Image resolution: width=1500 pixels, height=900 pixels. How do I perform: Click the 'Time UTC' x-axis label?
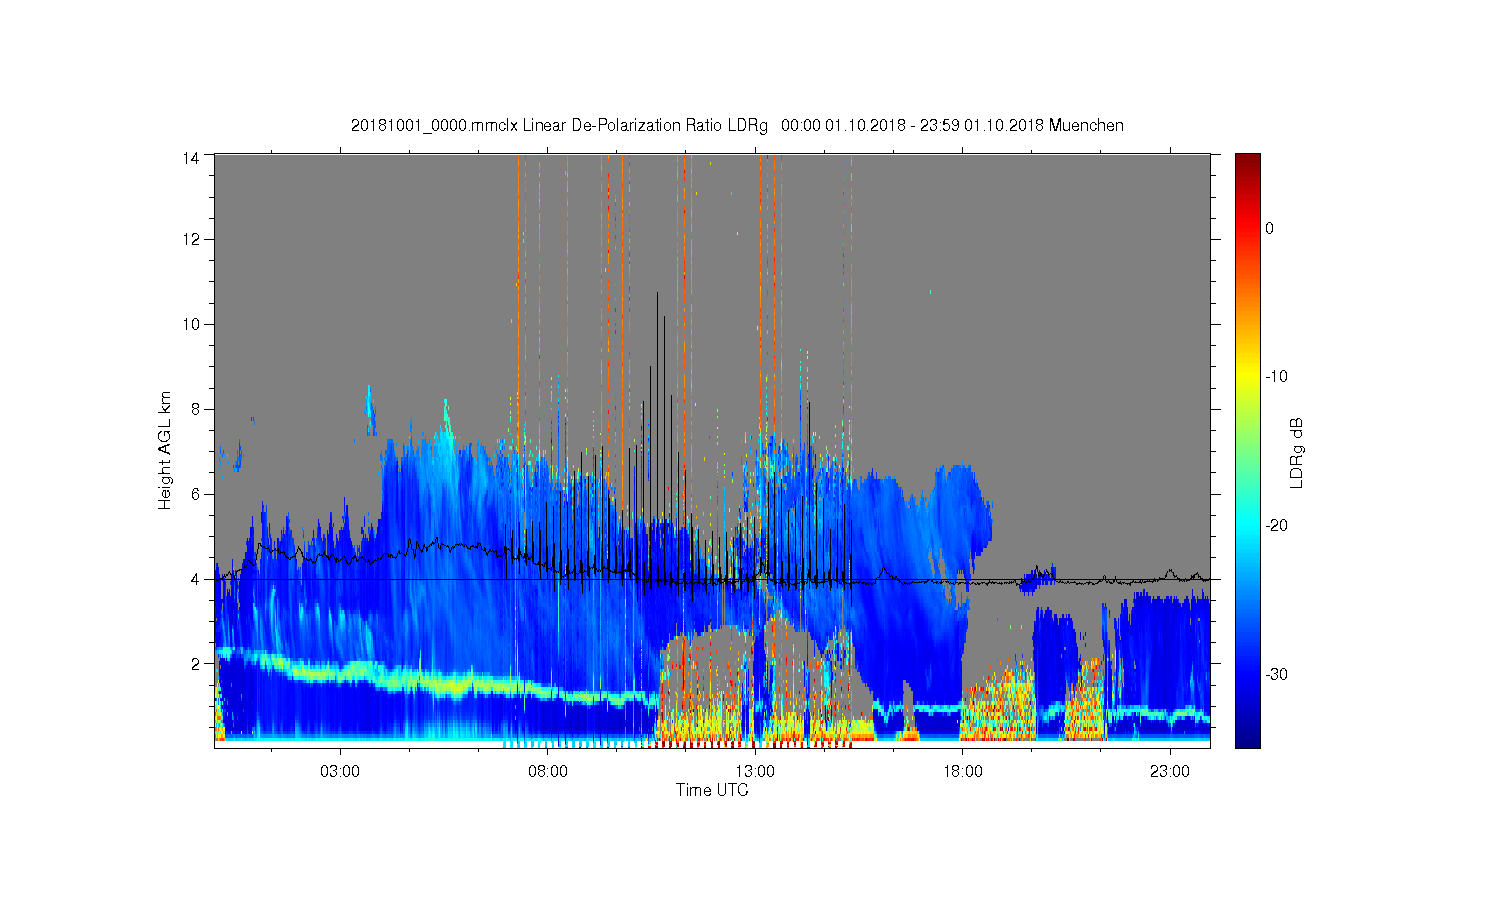point(712,790)
